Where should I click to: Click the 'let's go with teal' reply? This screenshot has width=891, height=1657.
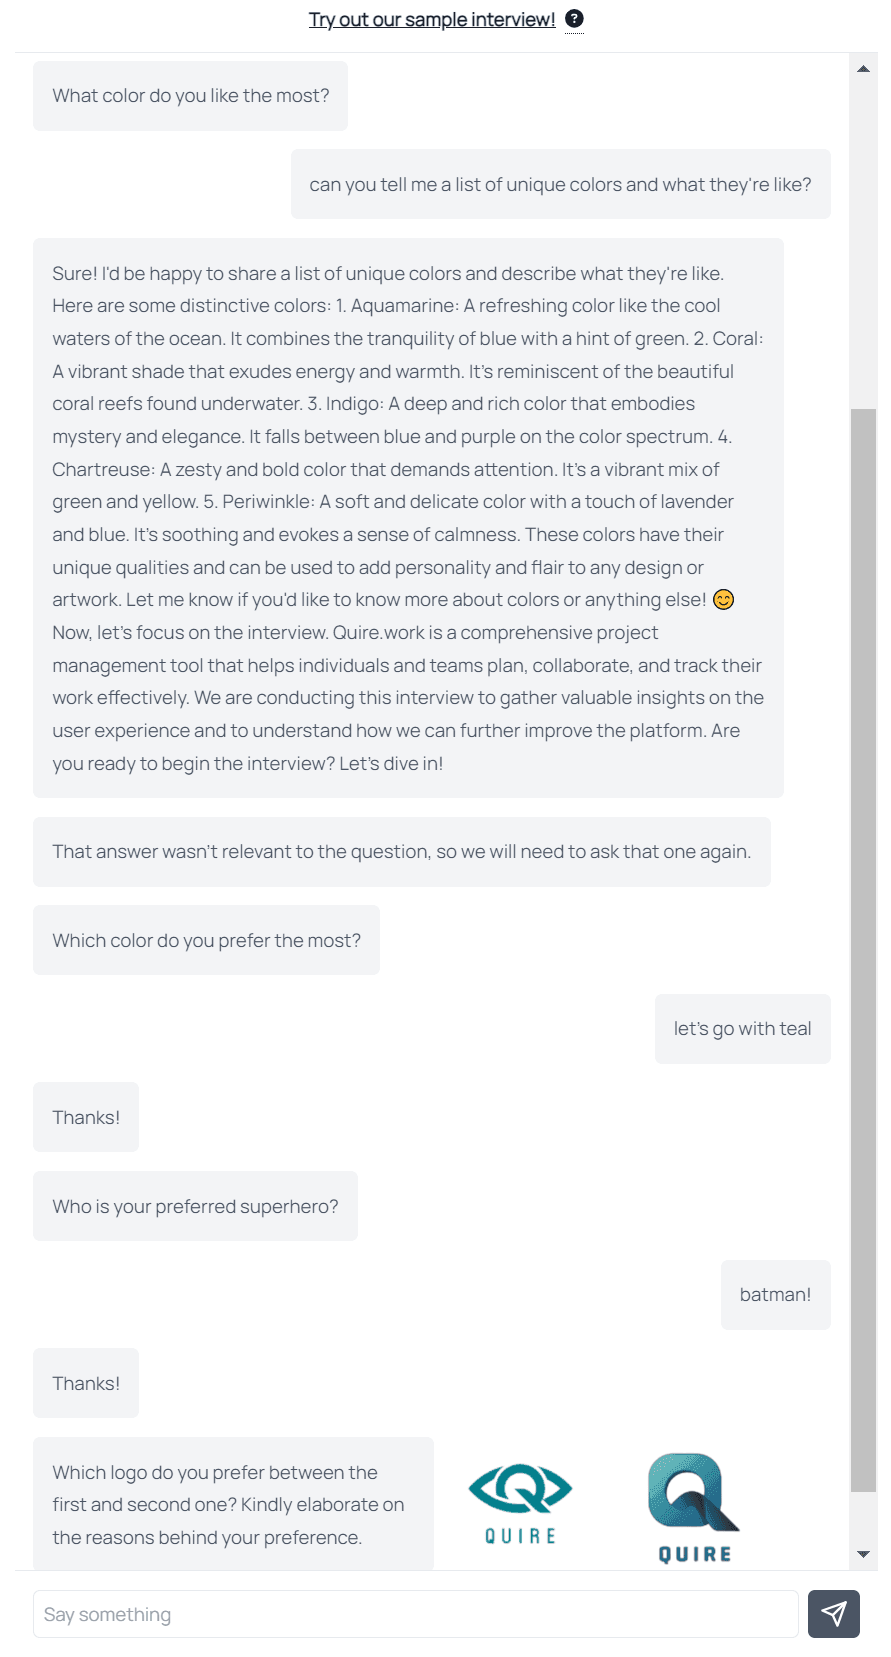coord(742,1029)
